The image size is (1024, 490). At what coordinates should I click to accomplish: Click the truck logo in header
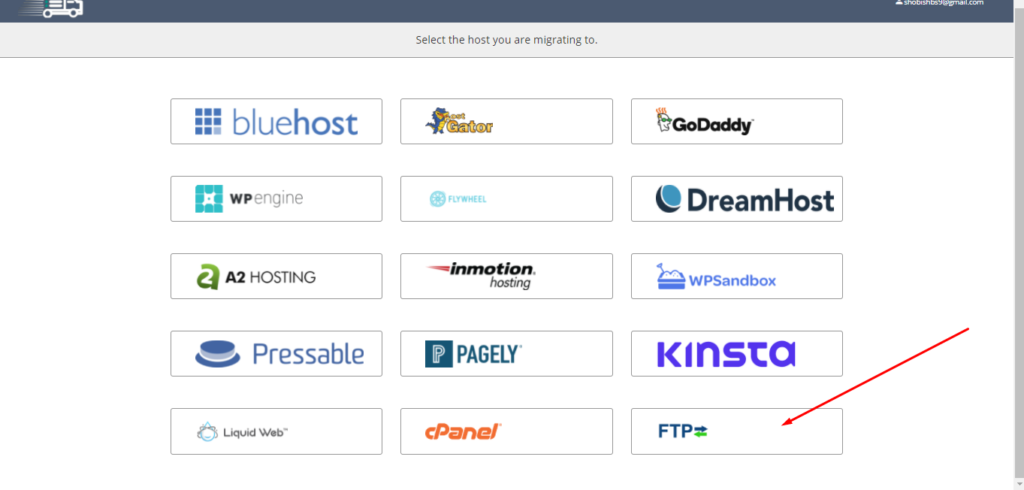point(52,8)
